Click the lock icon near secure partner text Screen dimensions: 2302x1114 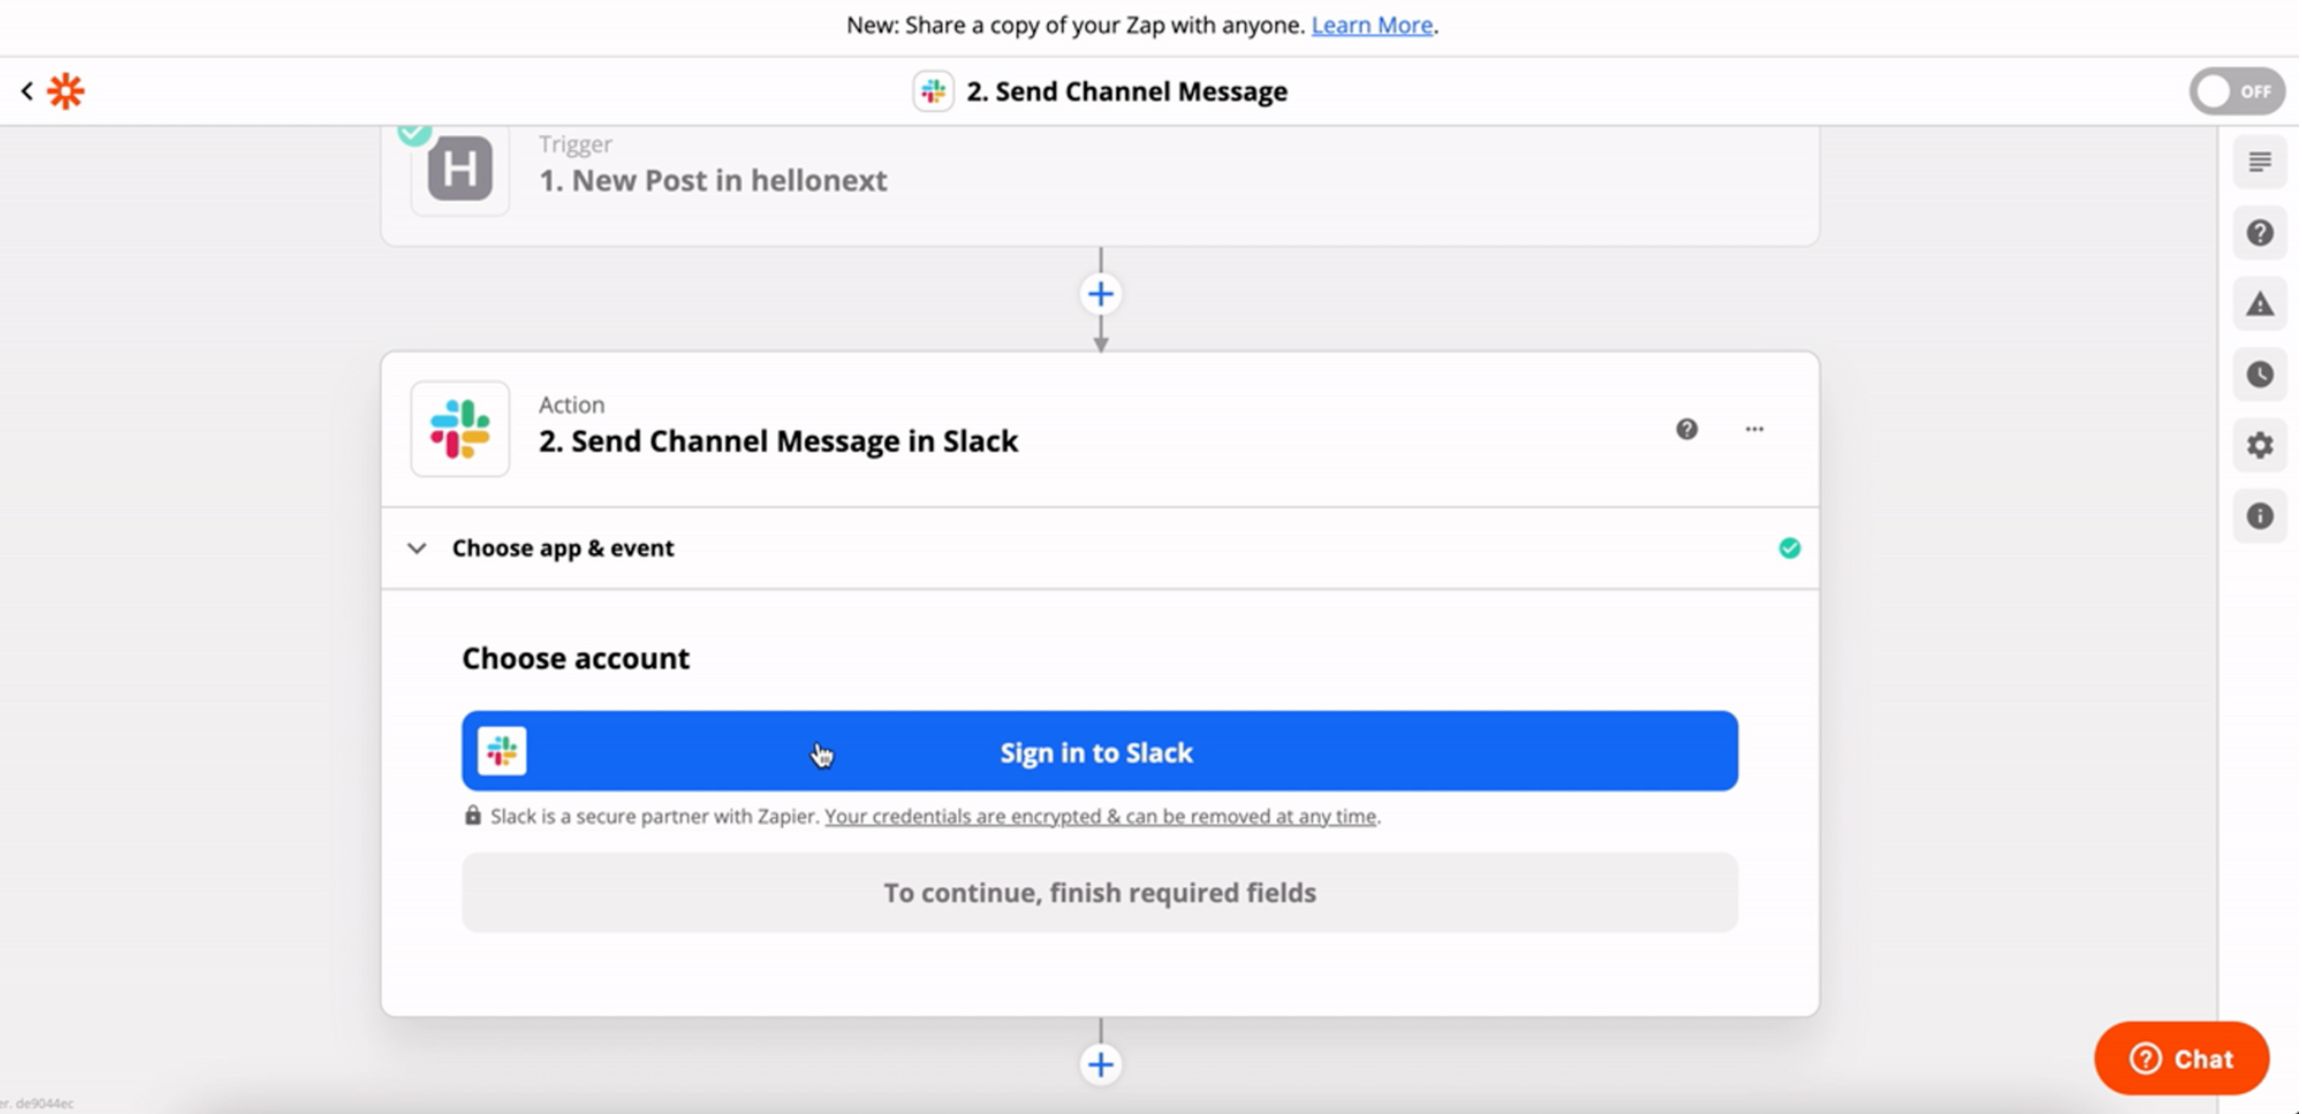click(472, 815)
